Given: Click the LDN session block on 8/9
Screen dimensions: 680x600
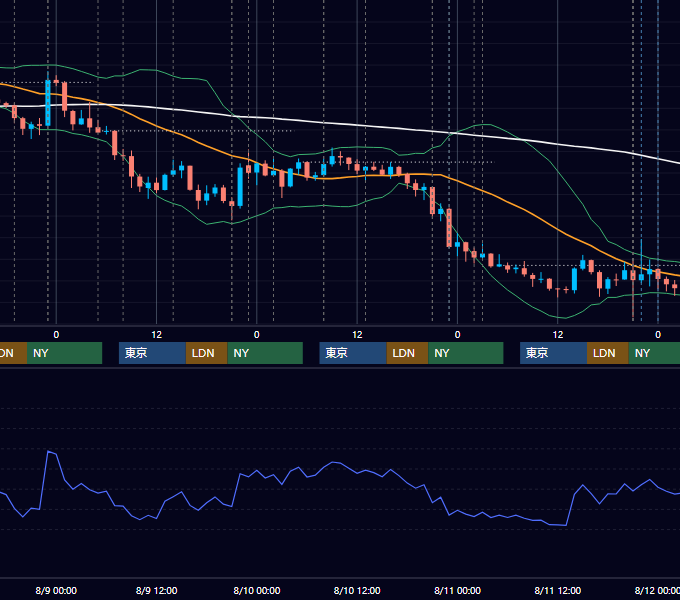Looking at the screenshot, I should pyautogui.click(x=206, y=353).
